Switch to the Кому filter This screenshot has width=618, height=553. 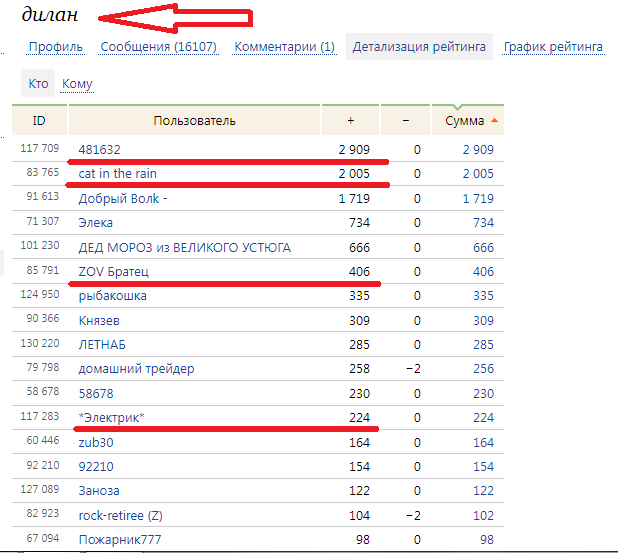click(77, 84)
